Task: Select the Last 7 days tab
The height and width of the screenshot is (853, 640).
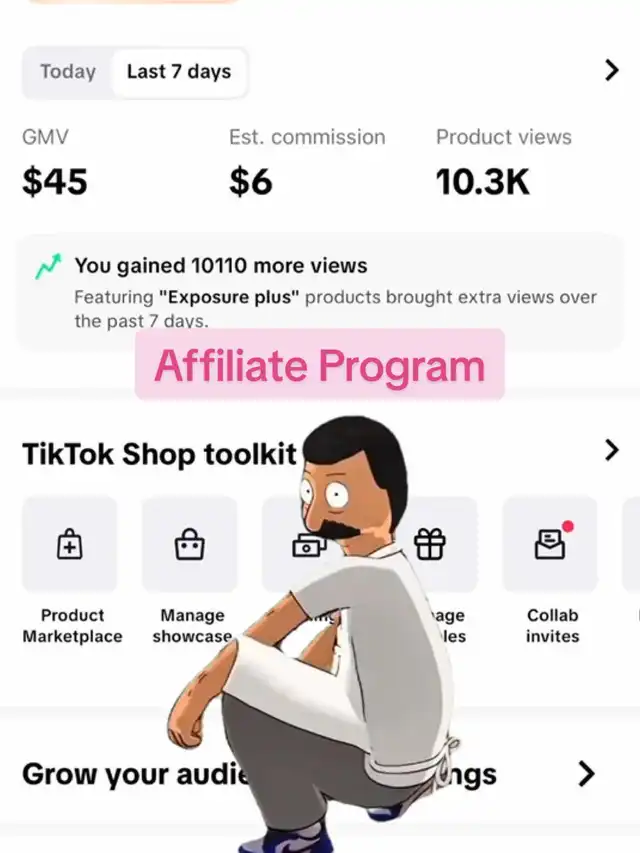Action: click(179, 72)
